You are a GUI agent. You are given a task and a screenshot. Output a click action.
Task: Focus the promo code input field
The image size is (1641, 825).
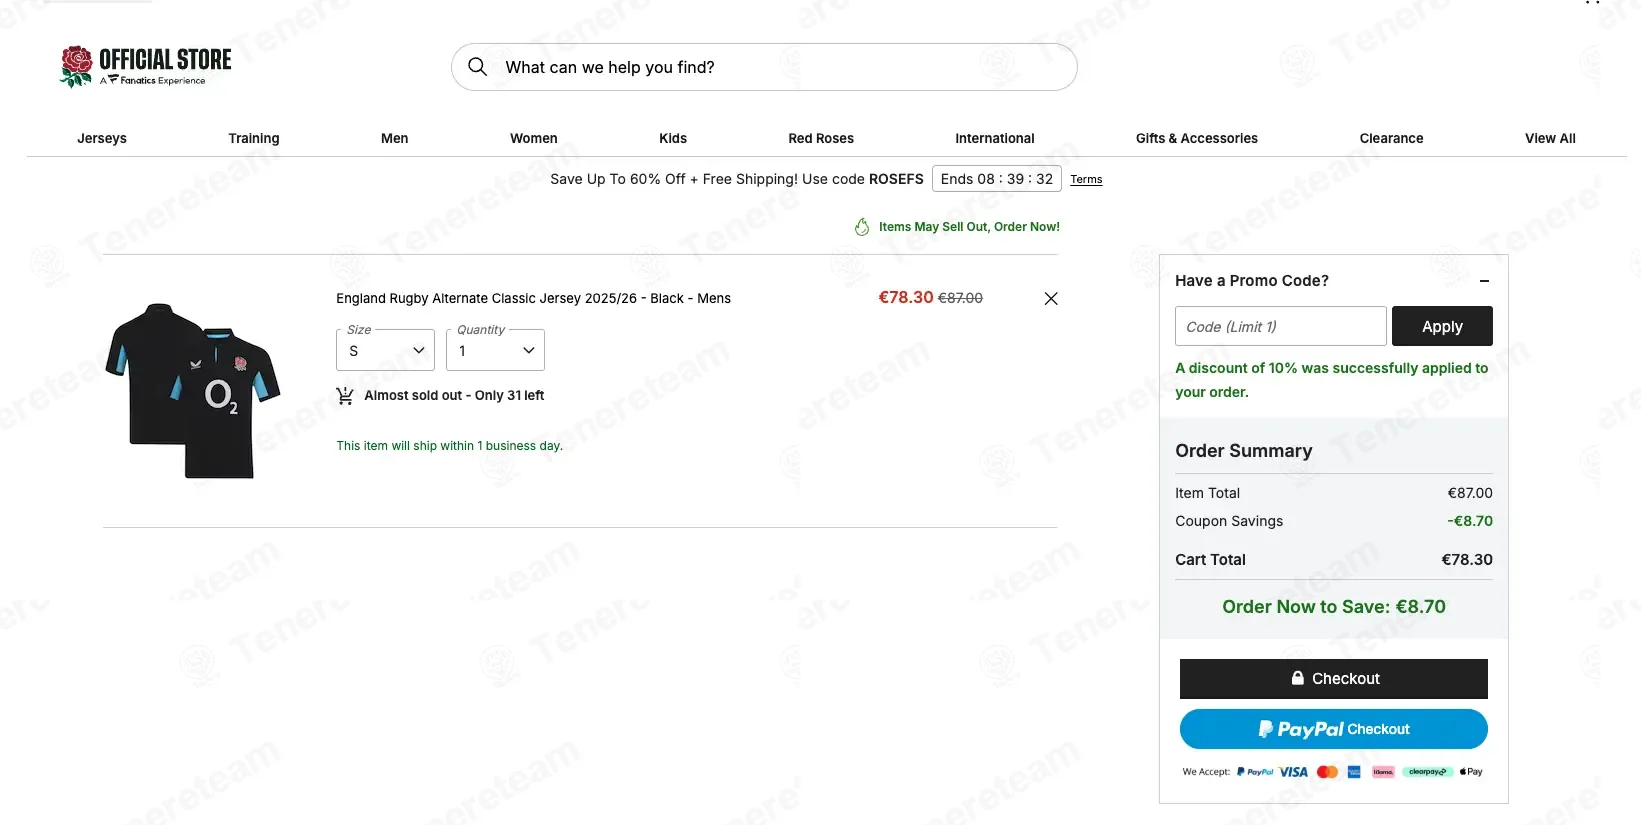[1281, 326]
